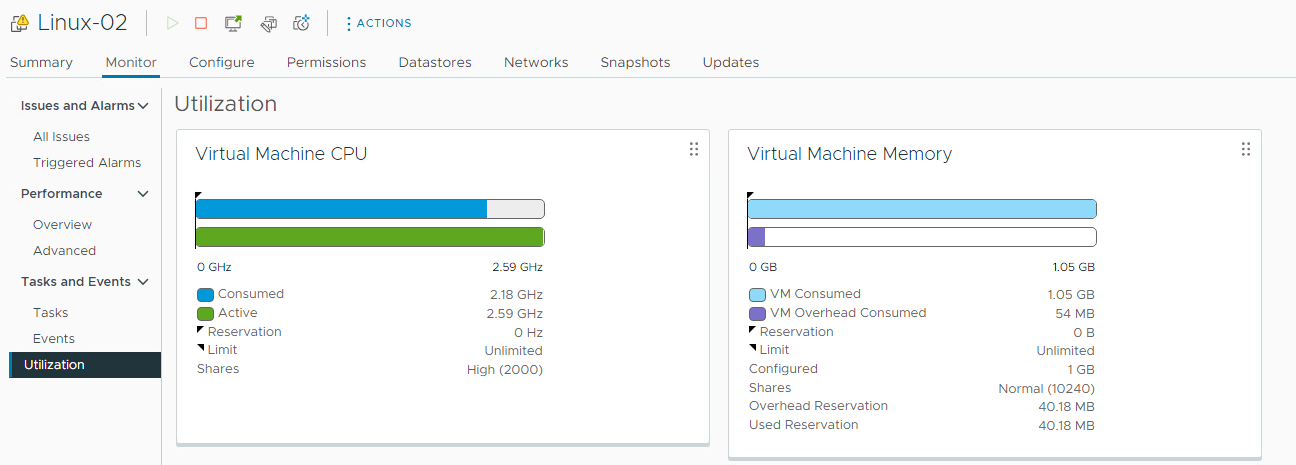1296x465 pixels.
Task: Click the Virtual Machine Memory title
Action: tap(849, 154)
